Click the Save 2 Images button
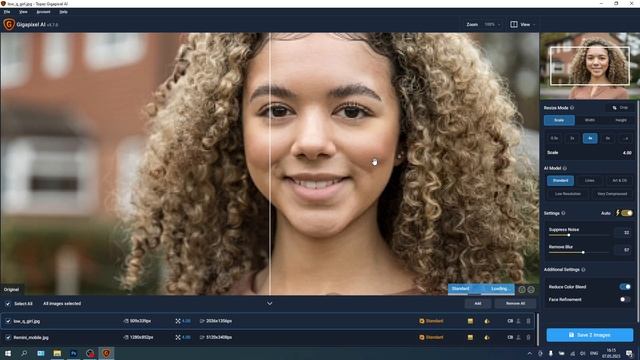Screen dimensions: 640x360 point(590,335)
